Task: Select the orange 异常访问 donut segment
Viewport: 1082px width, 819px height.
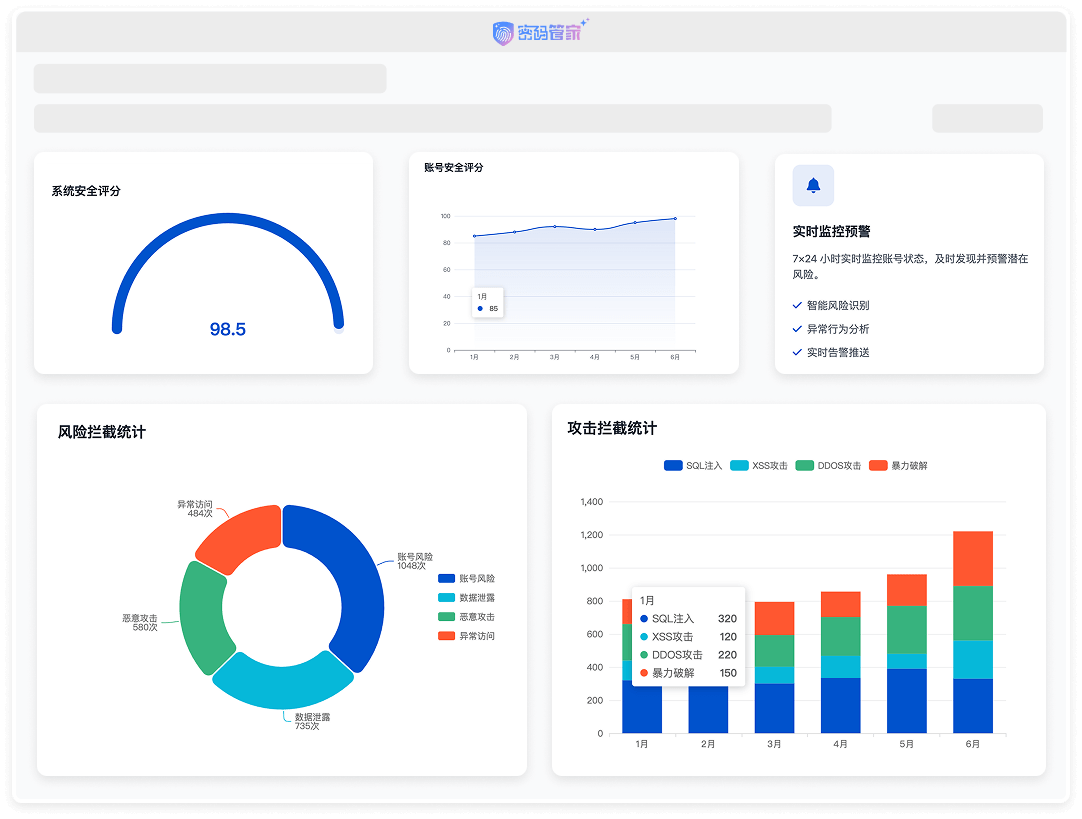Action: pyautogui.click(x=240, y=537)
